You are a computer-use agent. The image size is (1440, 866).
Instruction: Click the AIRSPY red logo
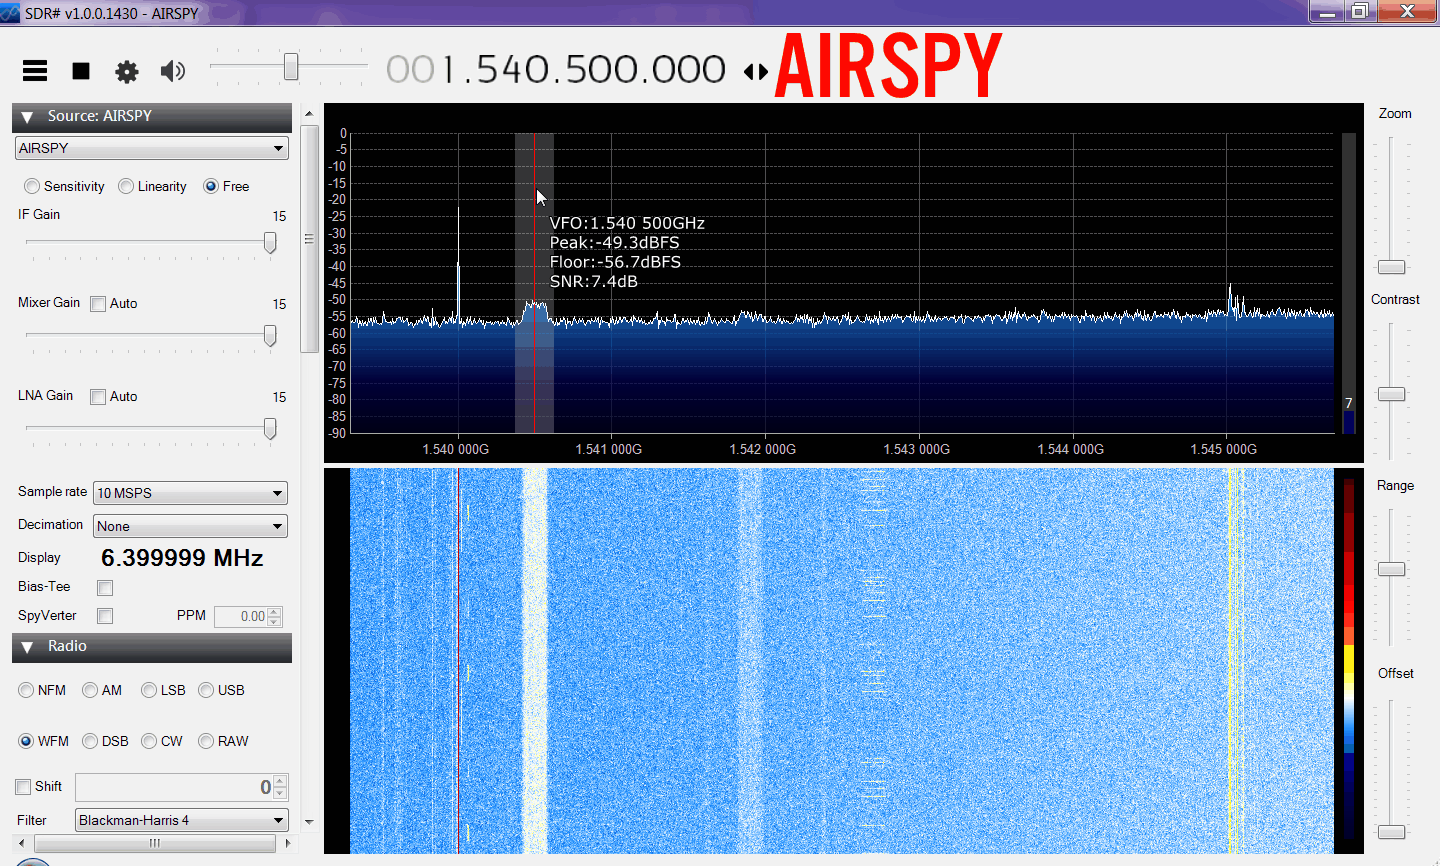click(x=888, y=66)
